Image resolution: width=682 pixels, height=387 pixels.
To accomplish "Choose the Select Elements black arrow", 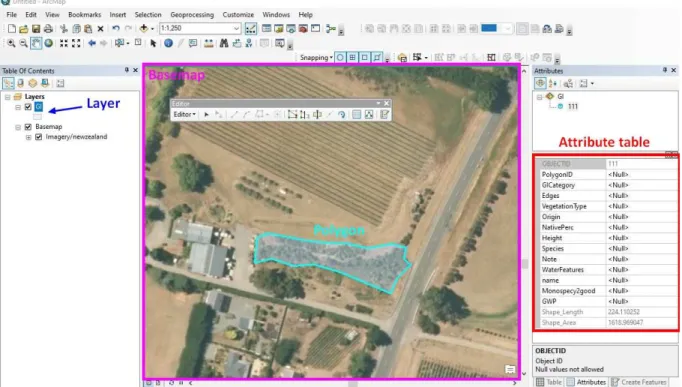I will (153, 43).
